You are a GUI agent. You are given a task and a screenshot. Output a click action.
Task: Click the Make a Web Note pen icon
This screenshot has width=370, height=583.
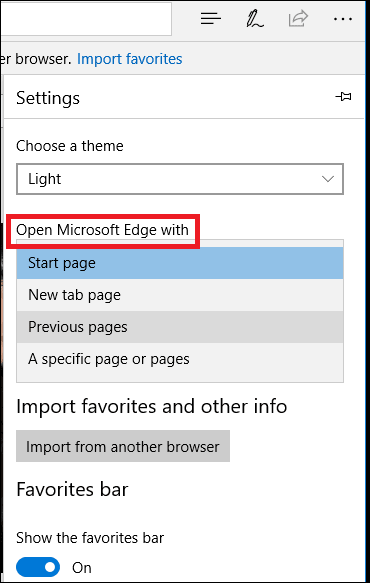(x=254, y=19)
